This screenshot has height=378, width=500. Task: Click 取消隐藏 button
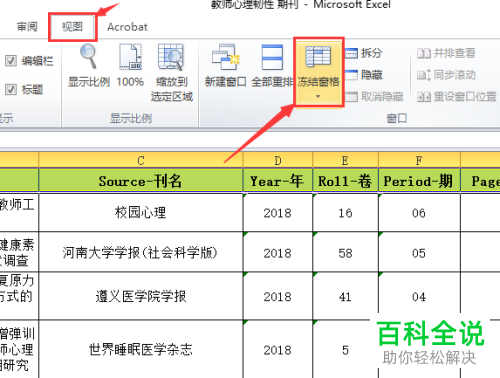(374, 97)
